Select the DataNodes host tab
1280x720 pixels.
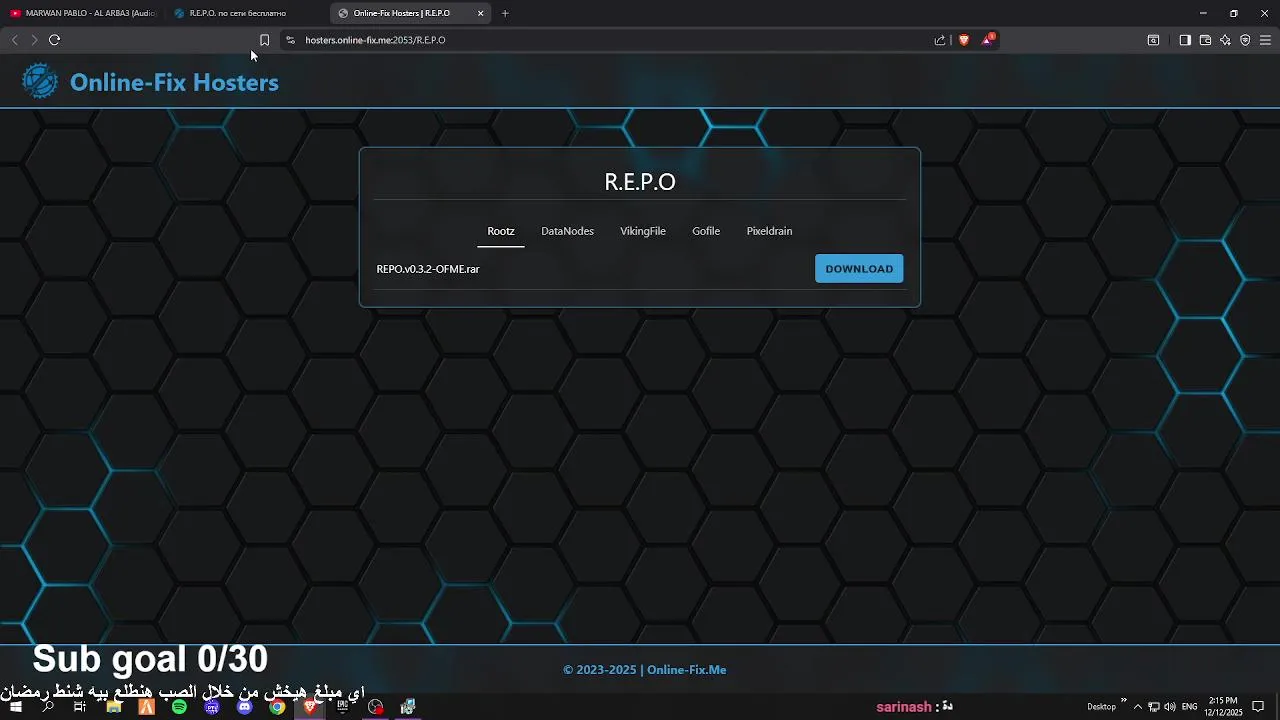tap(567, 231)
